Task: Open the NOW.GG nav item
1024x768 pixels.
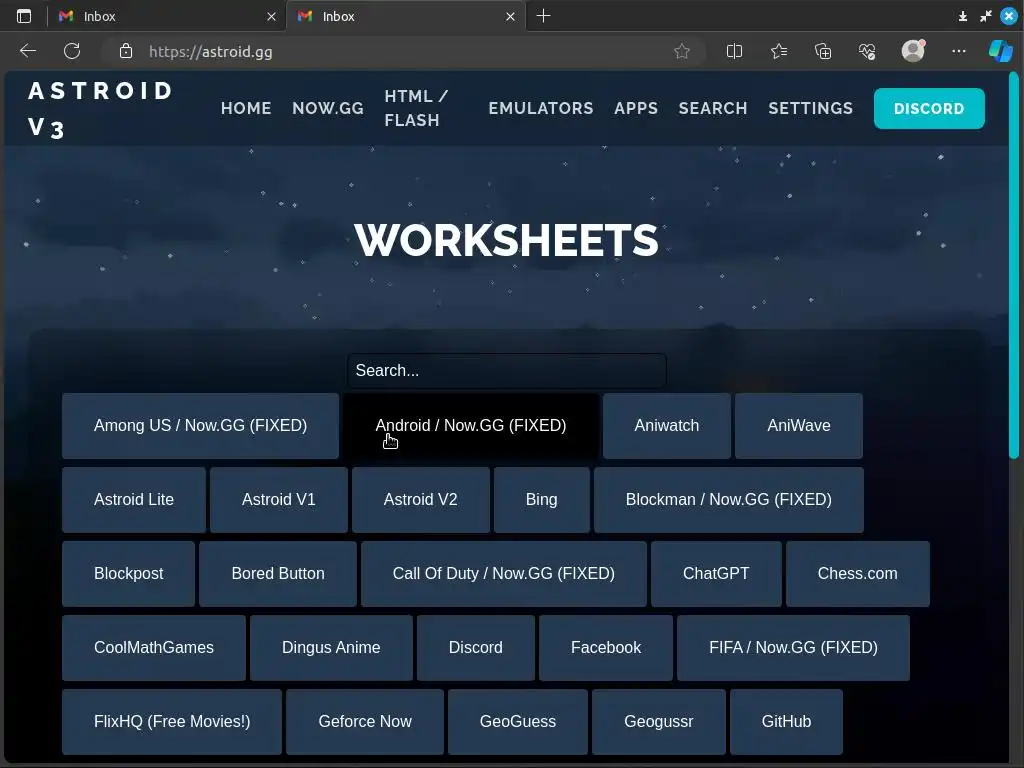Action: click(x=328, y=108)
